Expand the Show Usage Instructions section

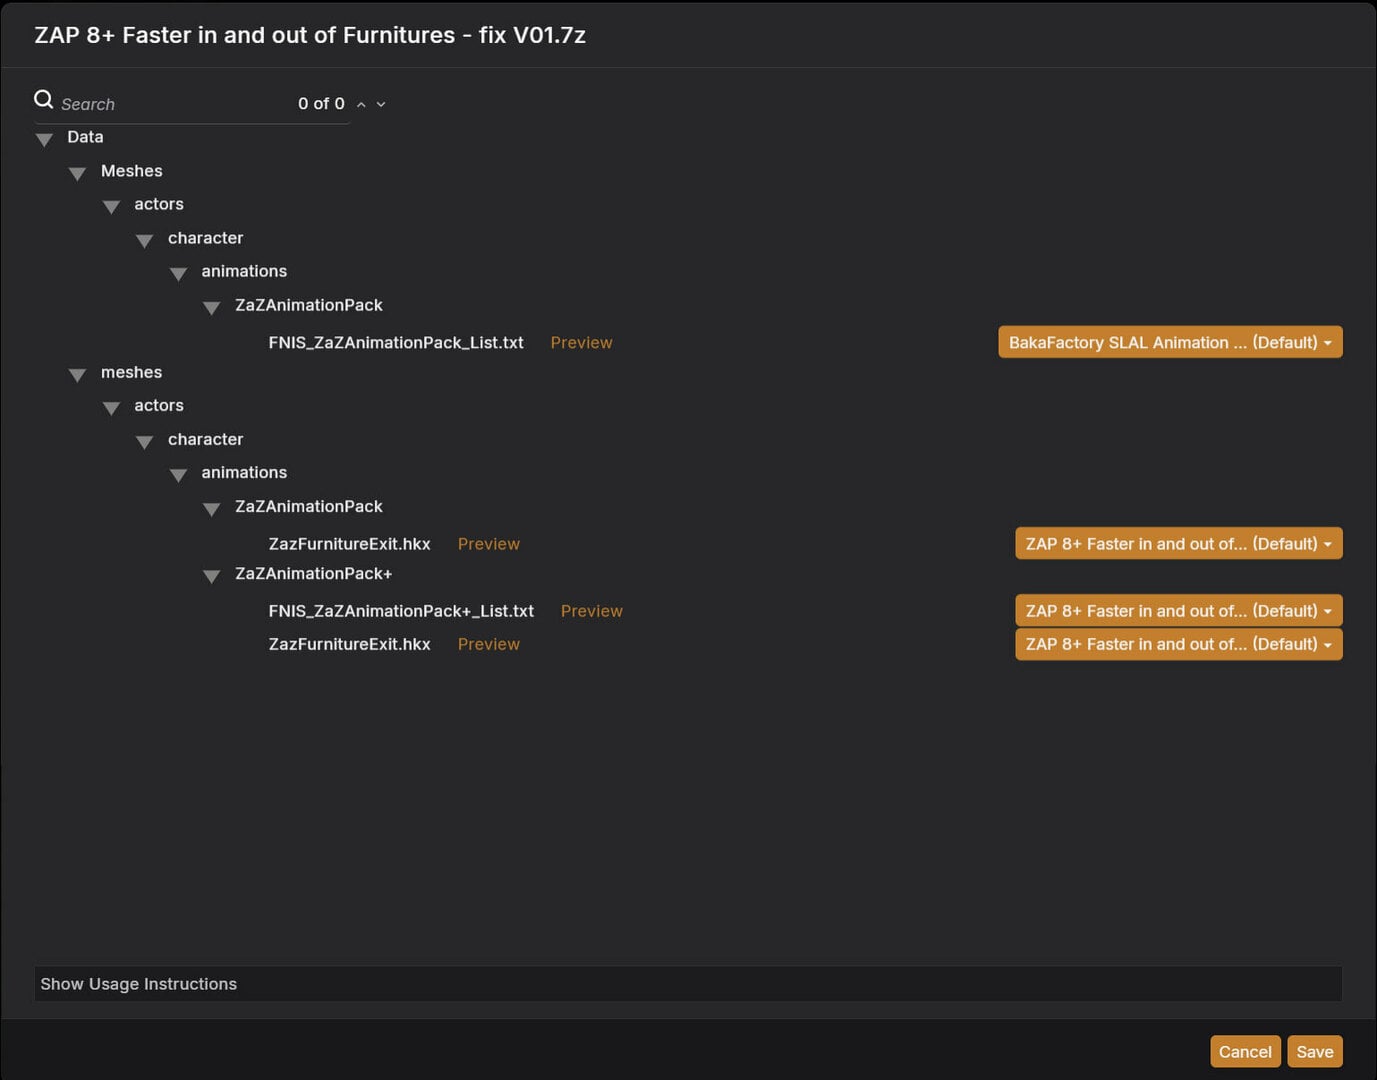pos(688,984)
